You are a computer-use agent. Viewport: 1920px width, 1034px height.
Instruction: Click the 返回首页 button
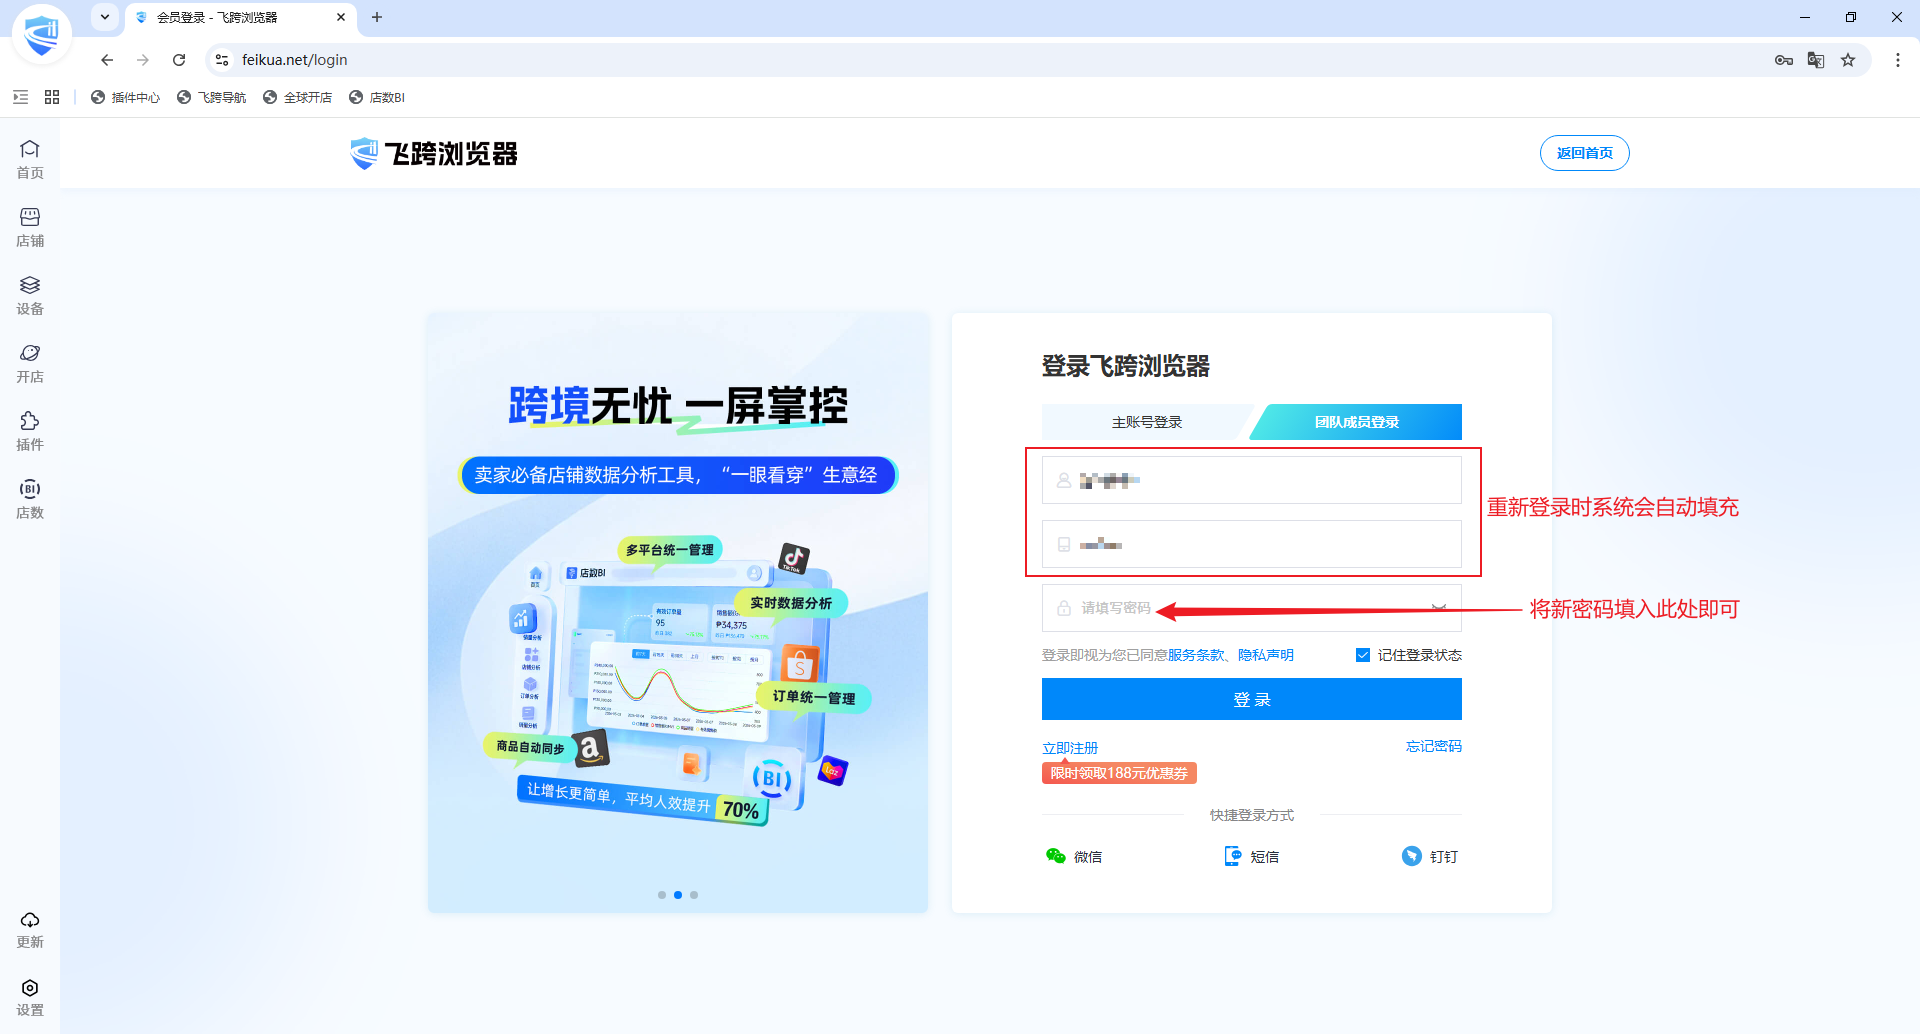(x=1585, y=153)
